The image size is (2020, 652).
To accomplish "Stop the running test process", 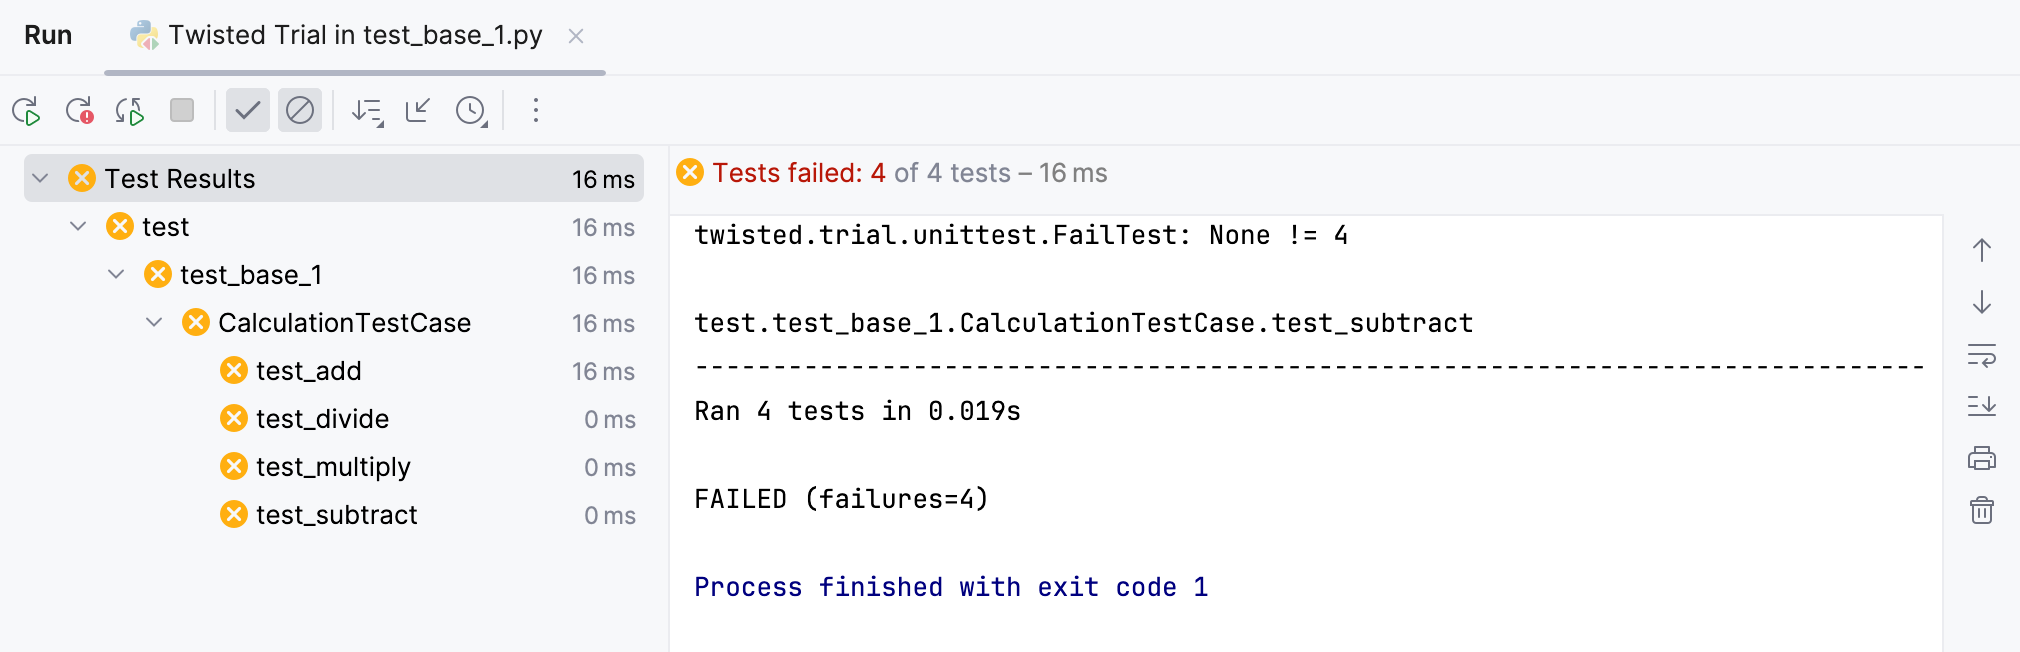I will tap(182, 110).
